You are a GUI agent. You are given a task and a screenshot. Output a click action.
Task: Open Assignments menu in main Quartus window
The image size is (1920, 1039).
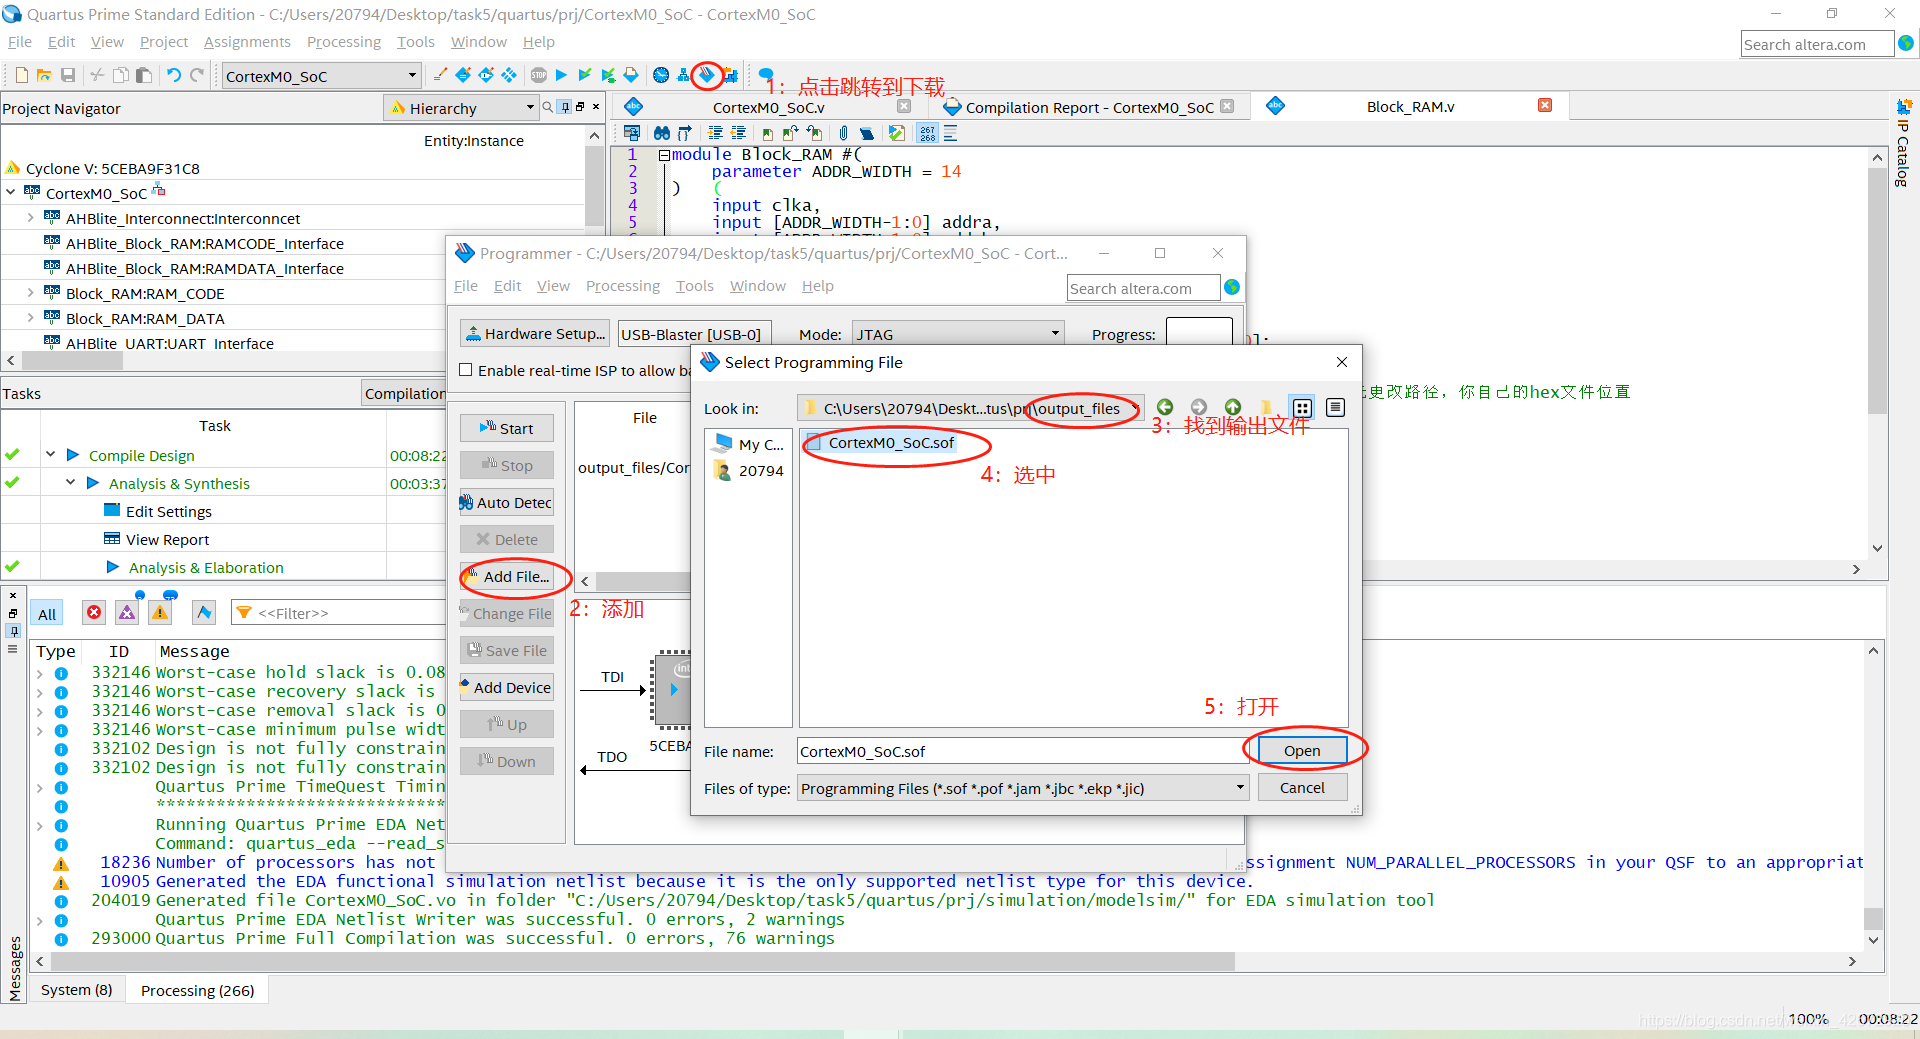click(x=247, y=42)
